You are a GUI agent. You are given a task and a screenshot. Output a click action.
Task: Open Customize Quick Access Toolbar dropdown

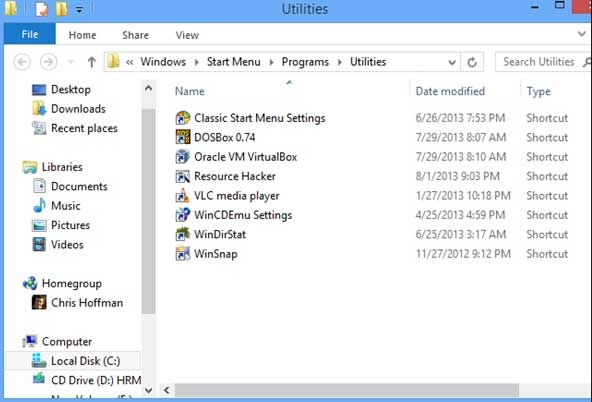pyautogui.click(x=79, y=10)
